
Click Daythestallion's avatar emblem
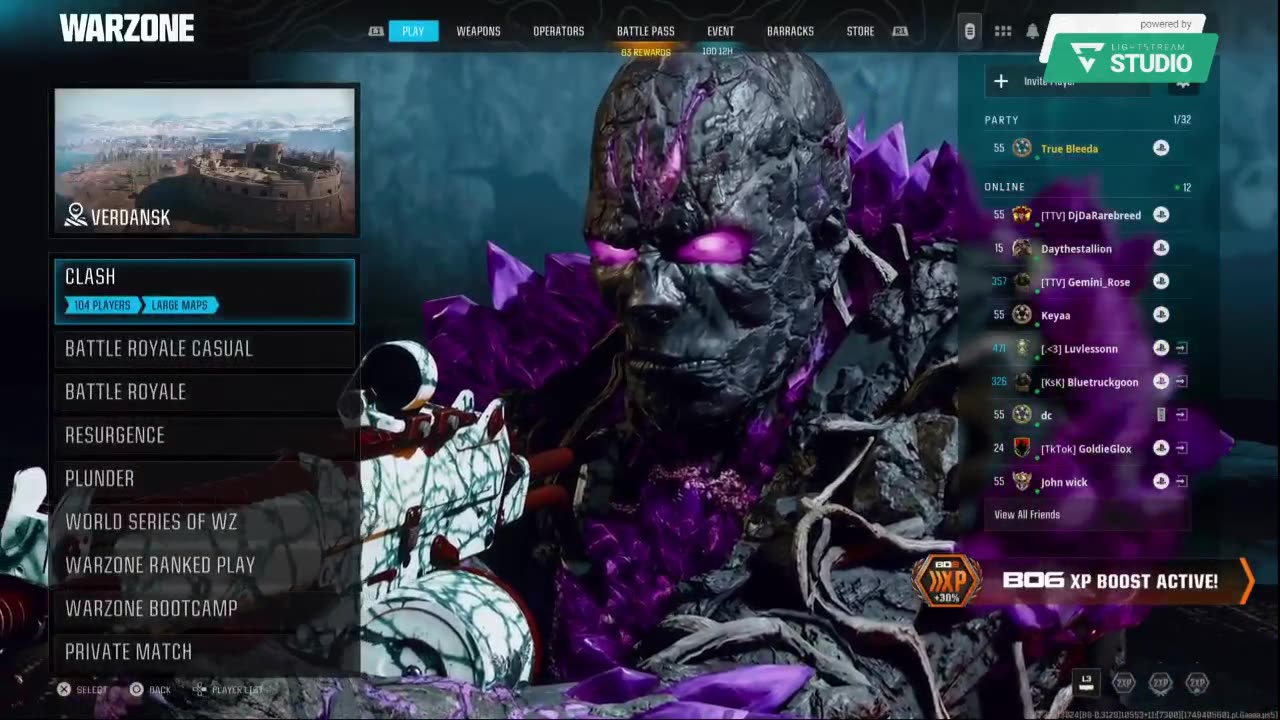[1021, 248]
